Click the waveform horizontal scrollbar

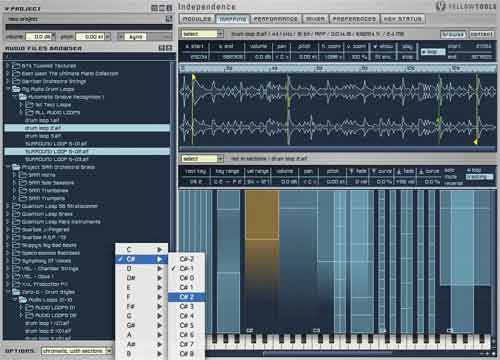tap(337, 149)
